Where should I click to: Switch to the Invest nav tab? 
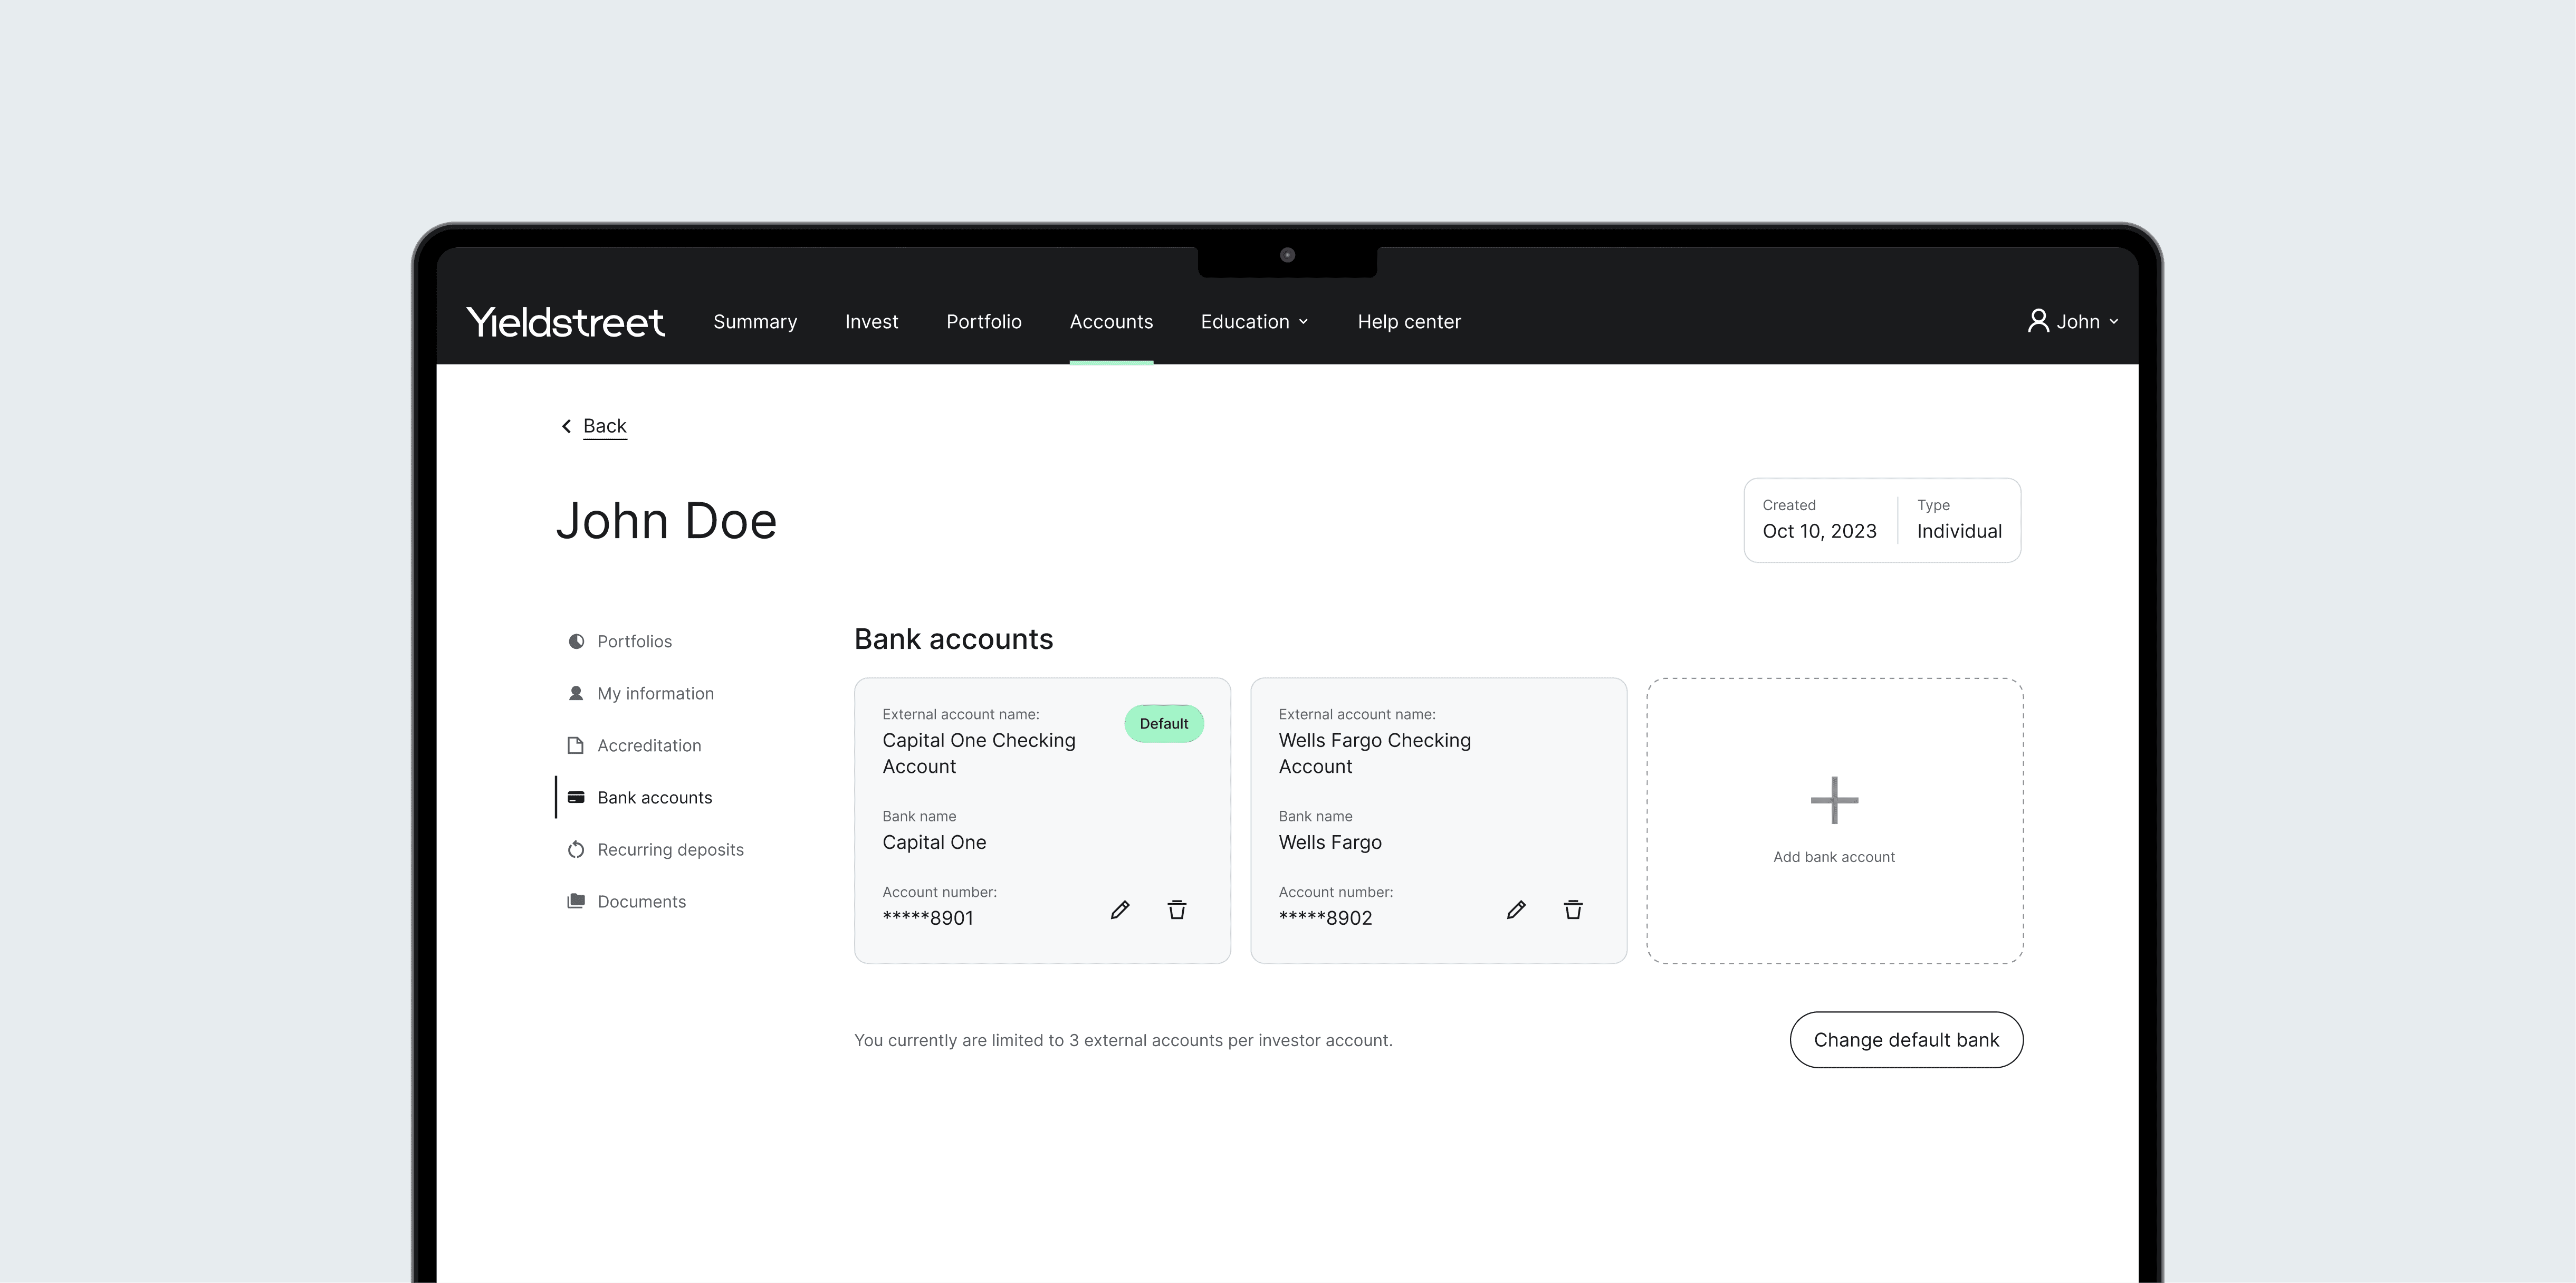coord(871,322)
